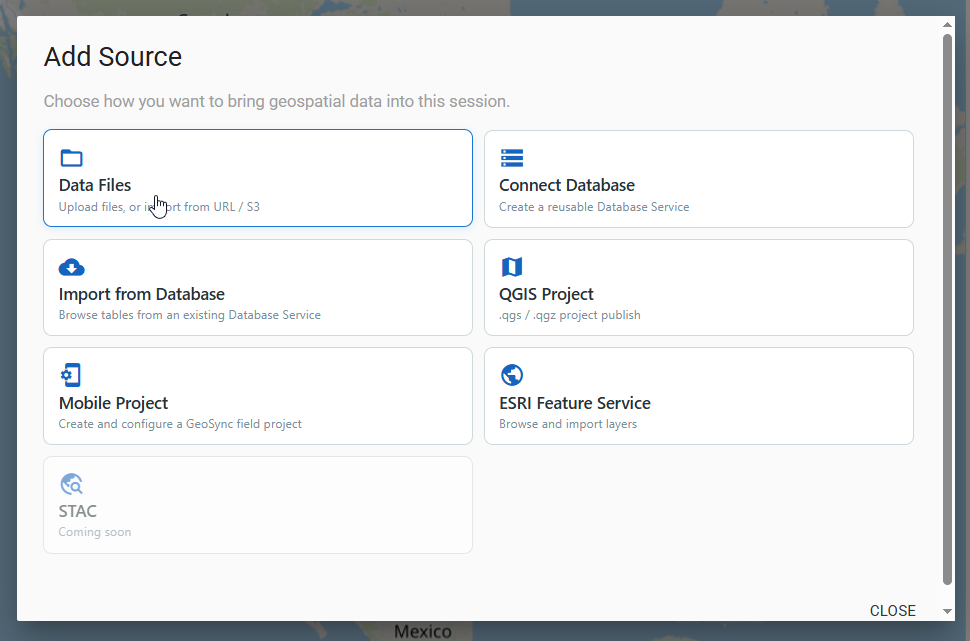Click 'Create and configure a GeoSync field project' text

180,424
